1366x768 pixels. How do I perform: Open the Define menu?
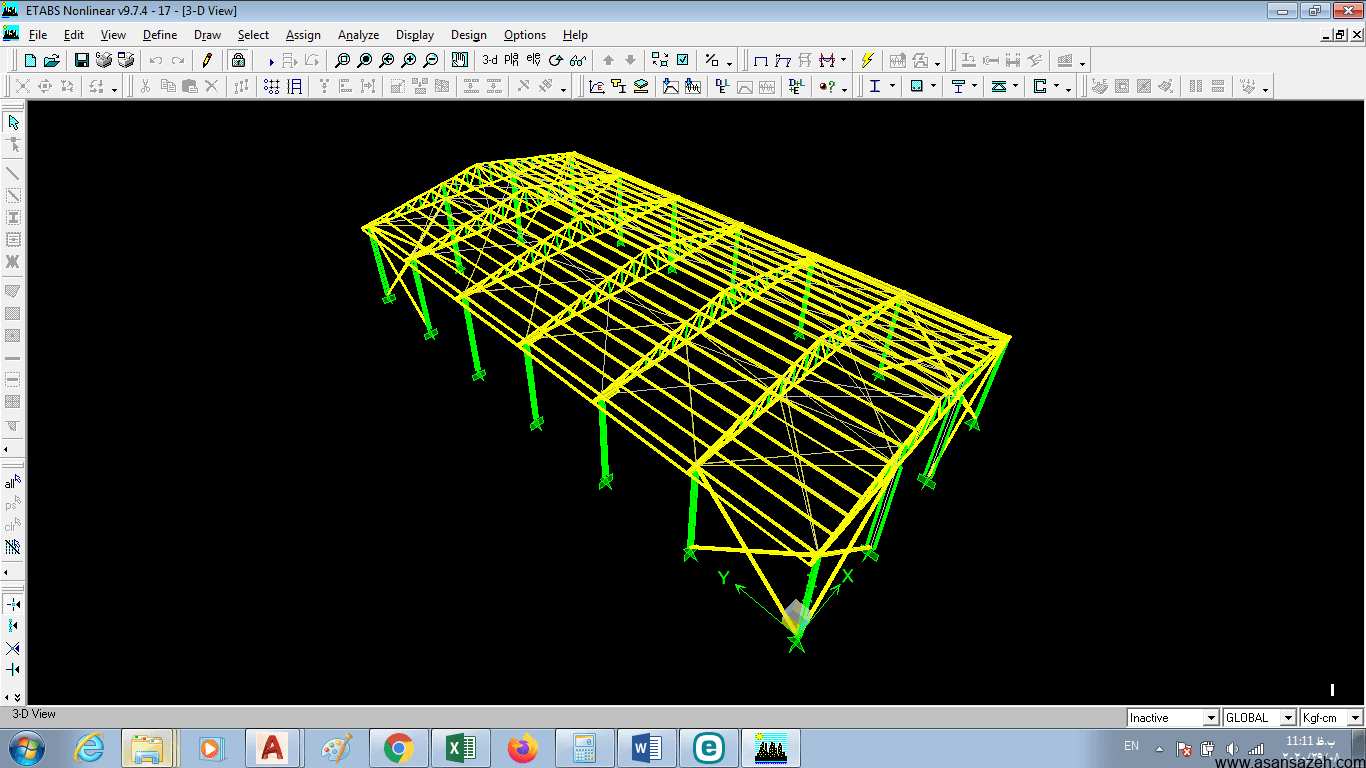pos(160,35)
